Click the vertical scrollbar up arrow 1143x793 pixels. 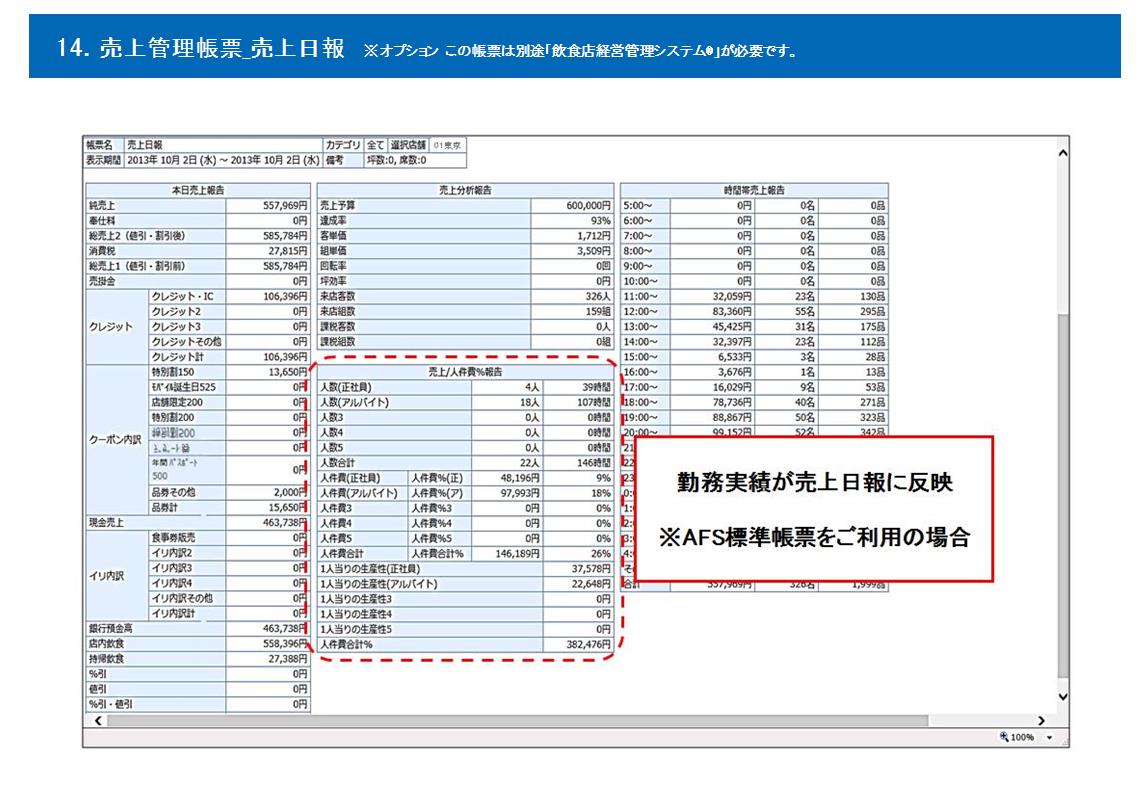click(1063, 153)
